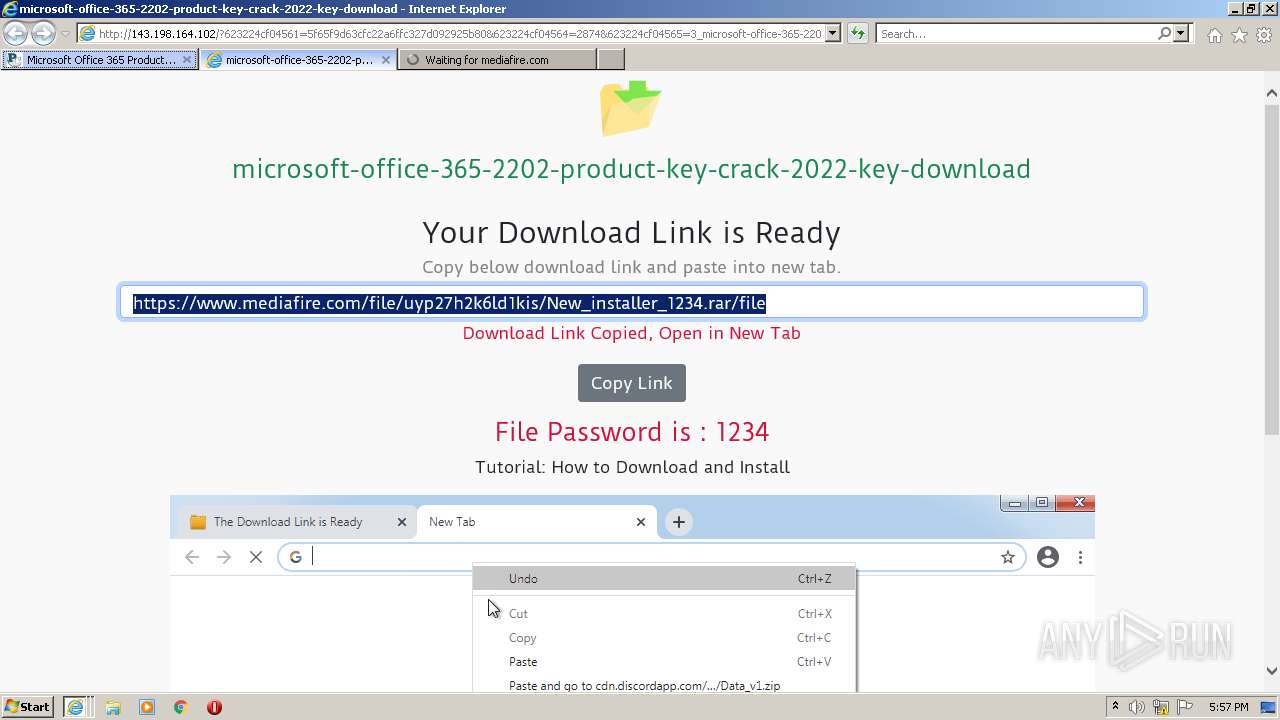Click bookmark star in tutorial image
This screenshot has width=1280, height=720.
coord(1008,557)
